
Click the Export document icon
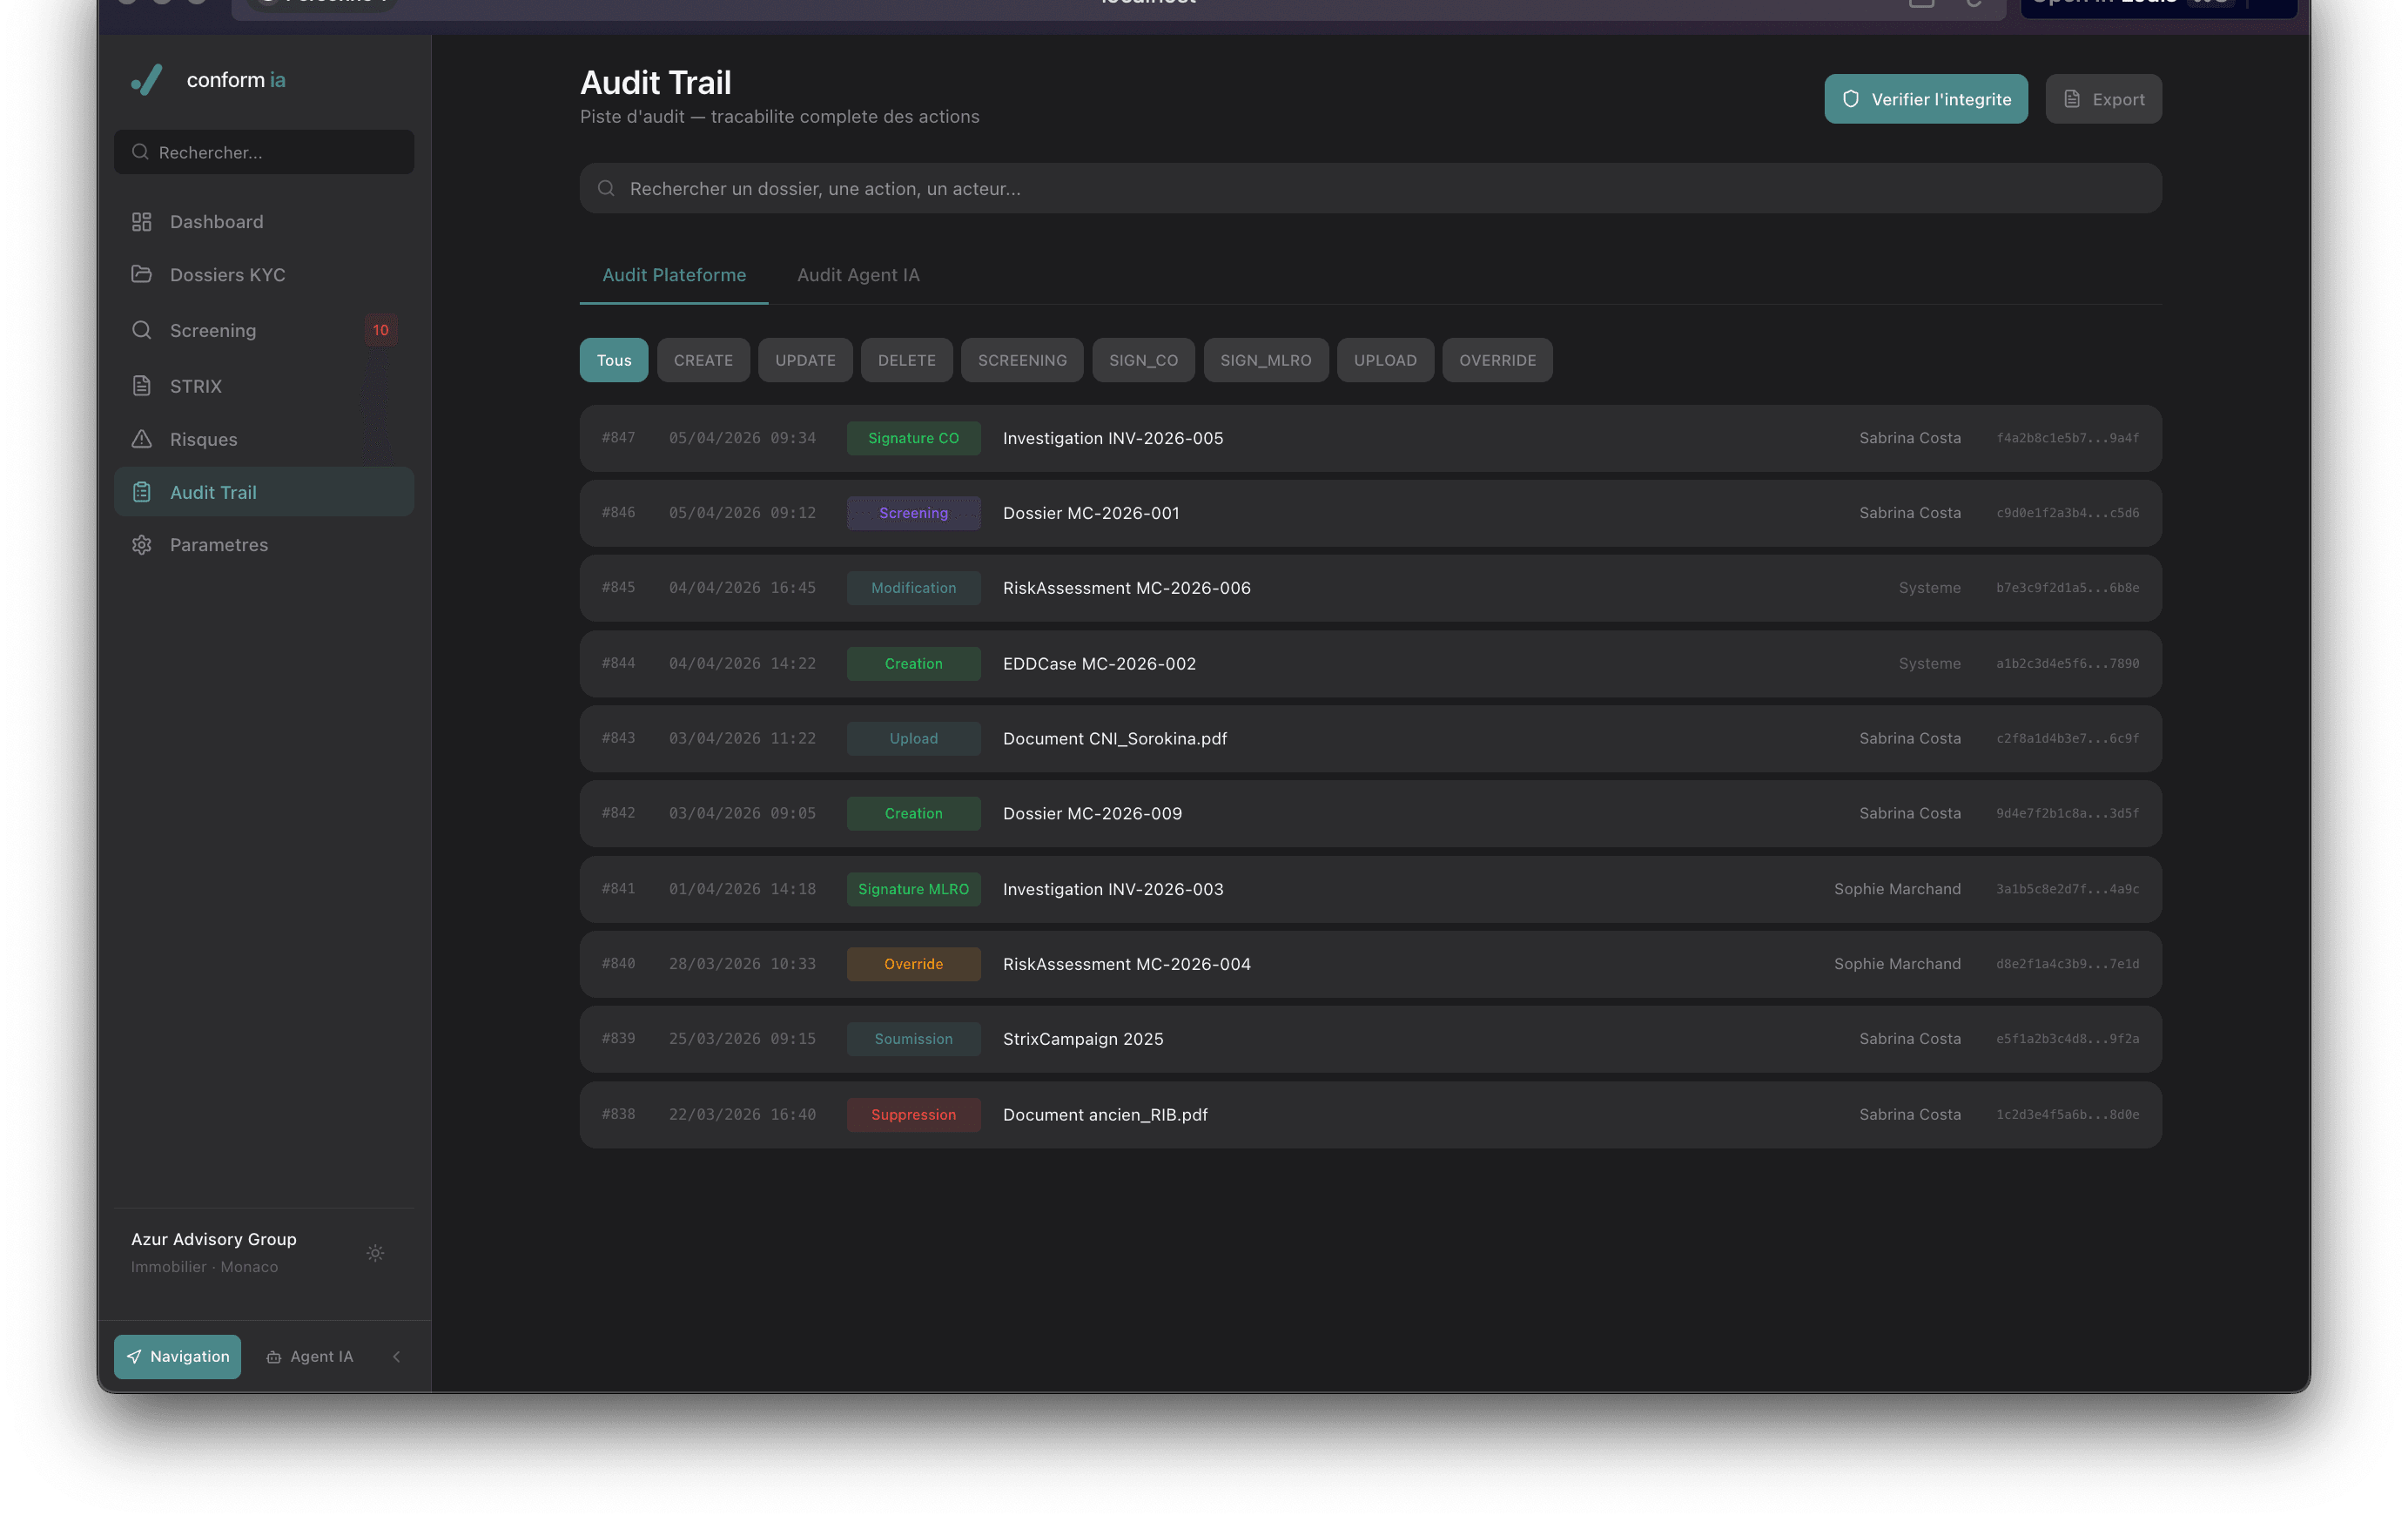(2071, 98)
